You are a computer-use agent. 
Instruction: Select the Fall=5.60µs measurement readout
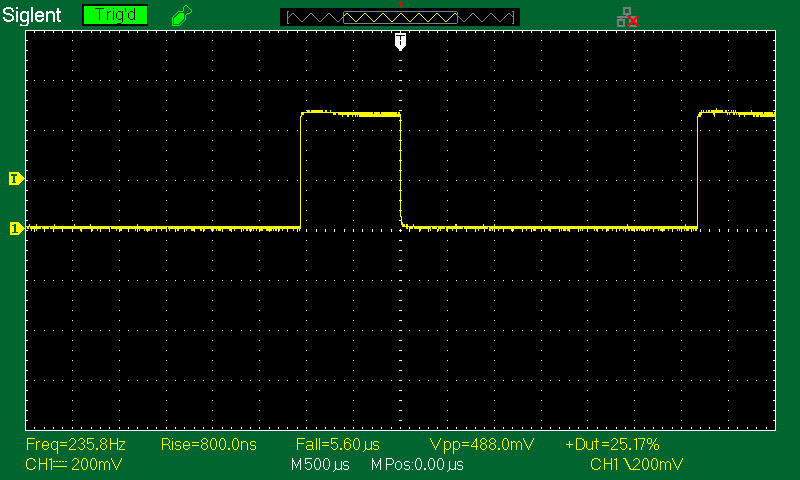(x=338, y=444)
